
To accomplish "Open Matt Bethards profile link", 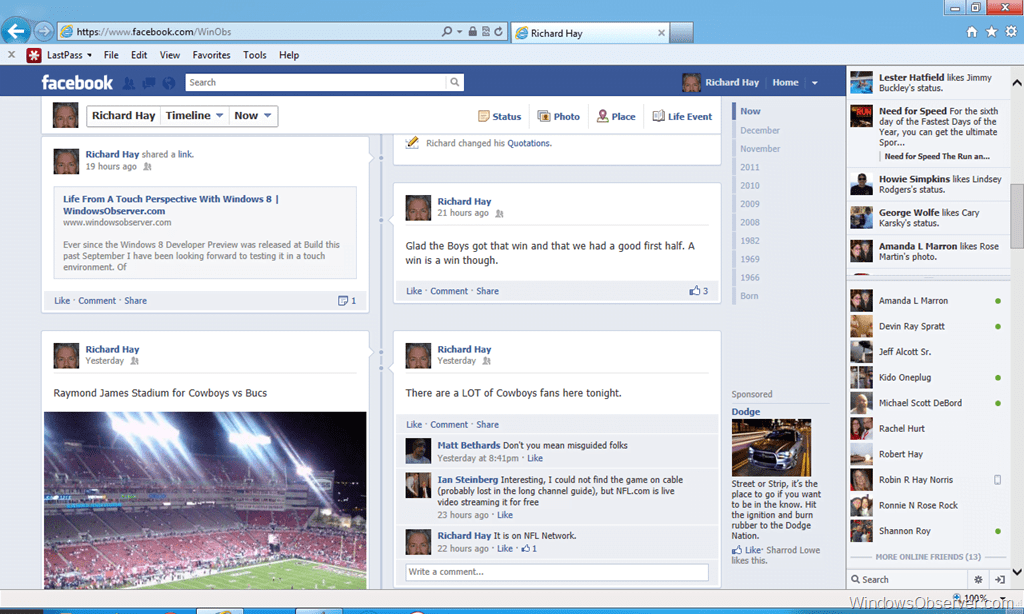I will pos(468,445).
